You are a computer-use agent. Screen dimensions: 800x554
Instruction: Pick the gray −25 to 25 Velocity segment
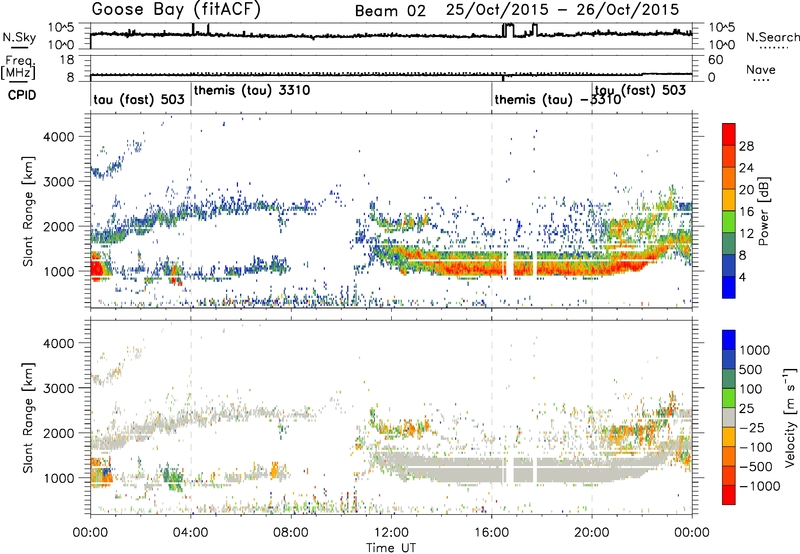[729, 417]
